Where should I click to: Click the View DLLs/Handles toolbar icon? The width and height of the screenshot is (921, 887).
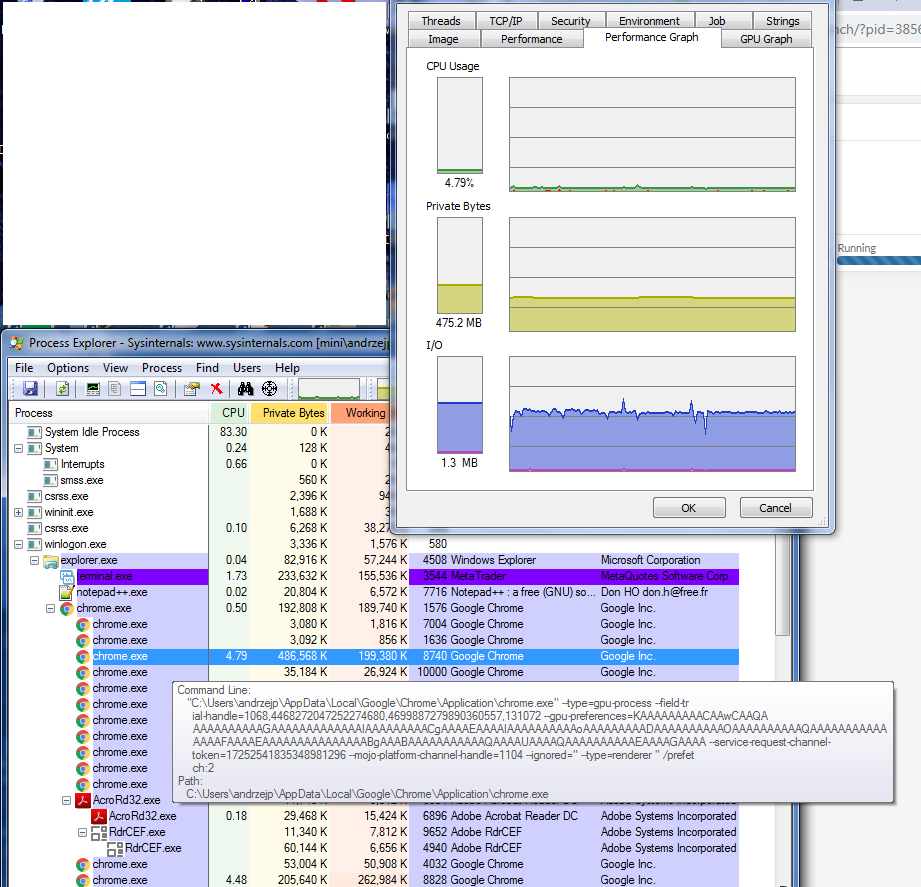[161, 389]
